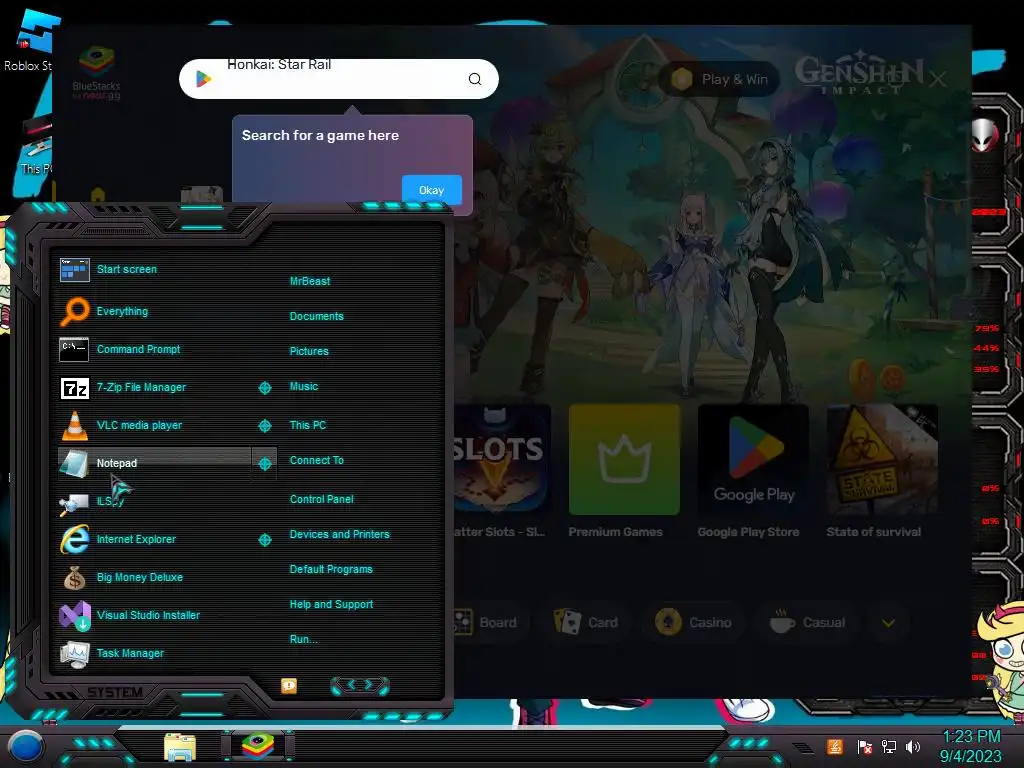Screen dimensions: 1024x768
Task: Open Pictures folder link
Action: 309,351
